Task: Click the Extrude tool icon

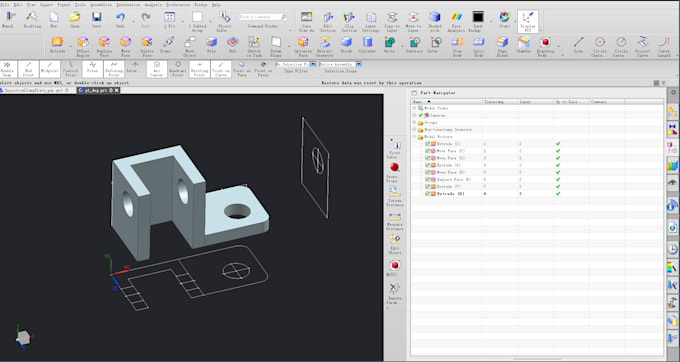Action: click(57, 42)
